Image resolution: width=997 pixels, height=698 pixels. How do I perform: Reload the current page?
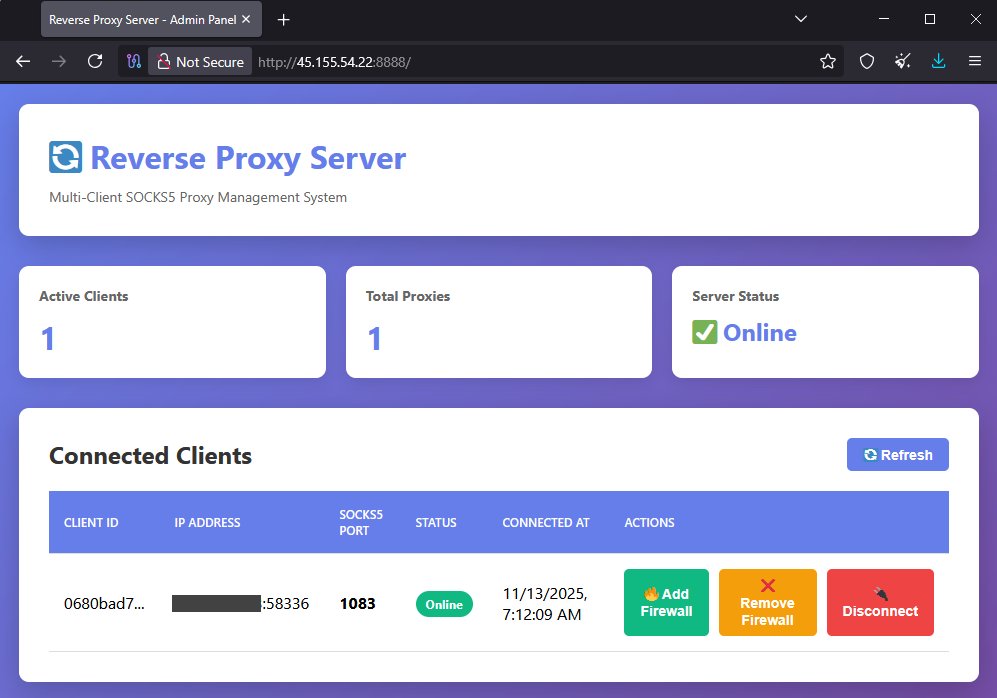point(95,62)
